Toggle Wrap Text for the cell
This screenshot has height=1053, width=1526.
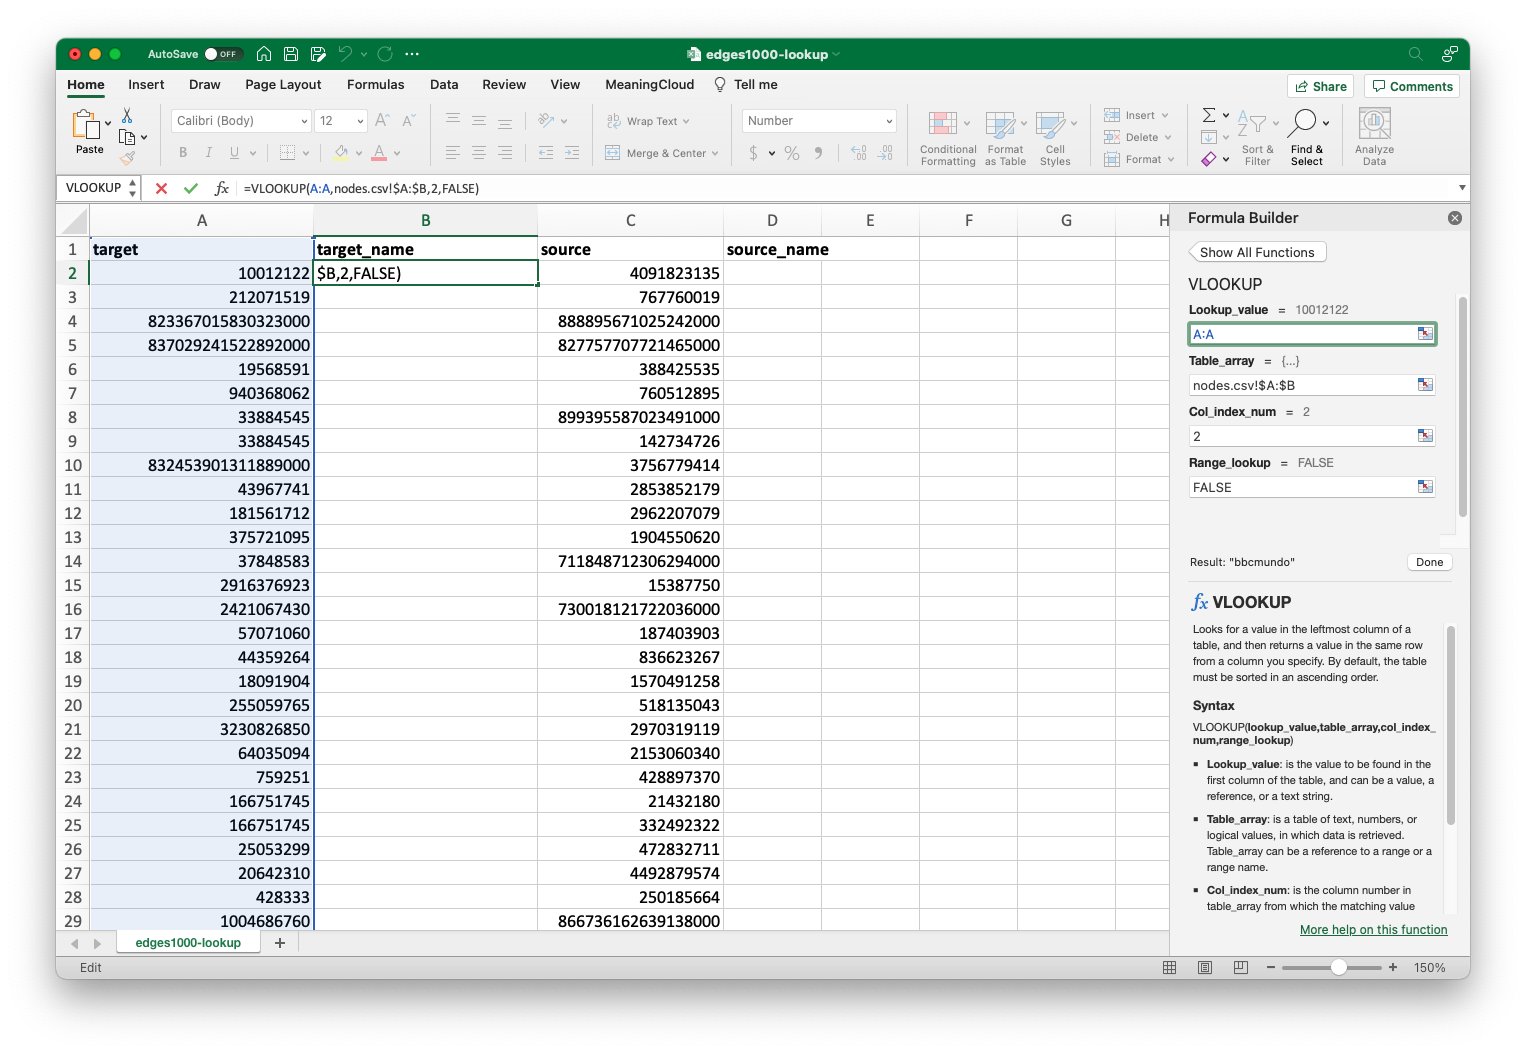pos(649,121)
